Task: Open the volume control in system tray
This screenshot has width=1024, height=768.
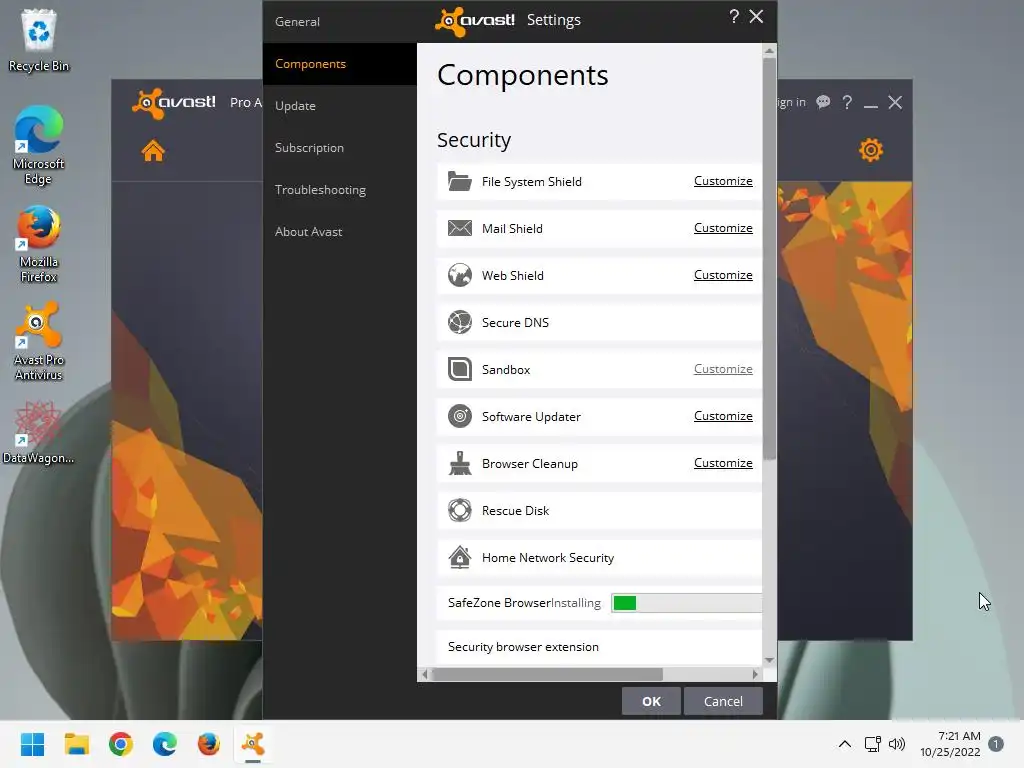Action: [897, 744]
